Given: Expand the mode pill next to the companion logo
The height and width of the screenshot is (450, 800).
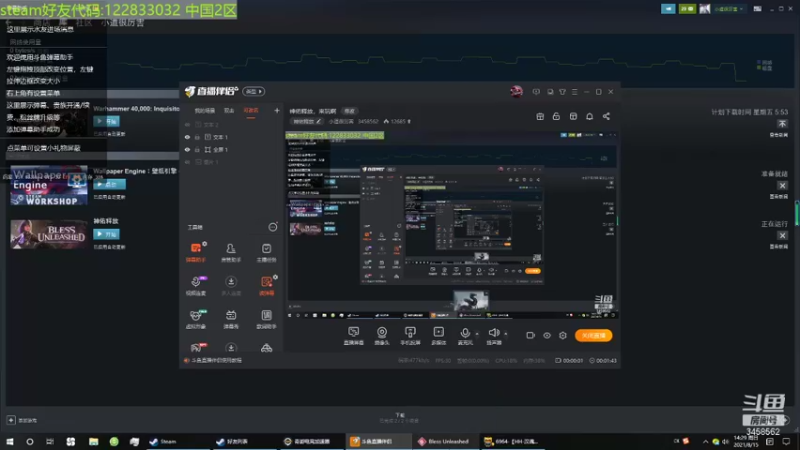Looking at the screenshot, I should 254,91.
